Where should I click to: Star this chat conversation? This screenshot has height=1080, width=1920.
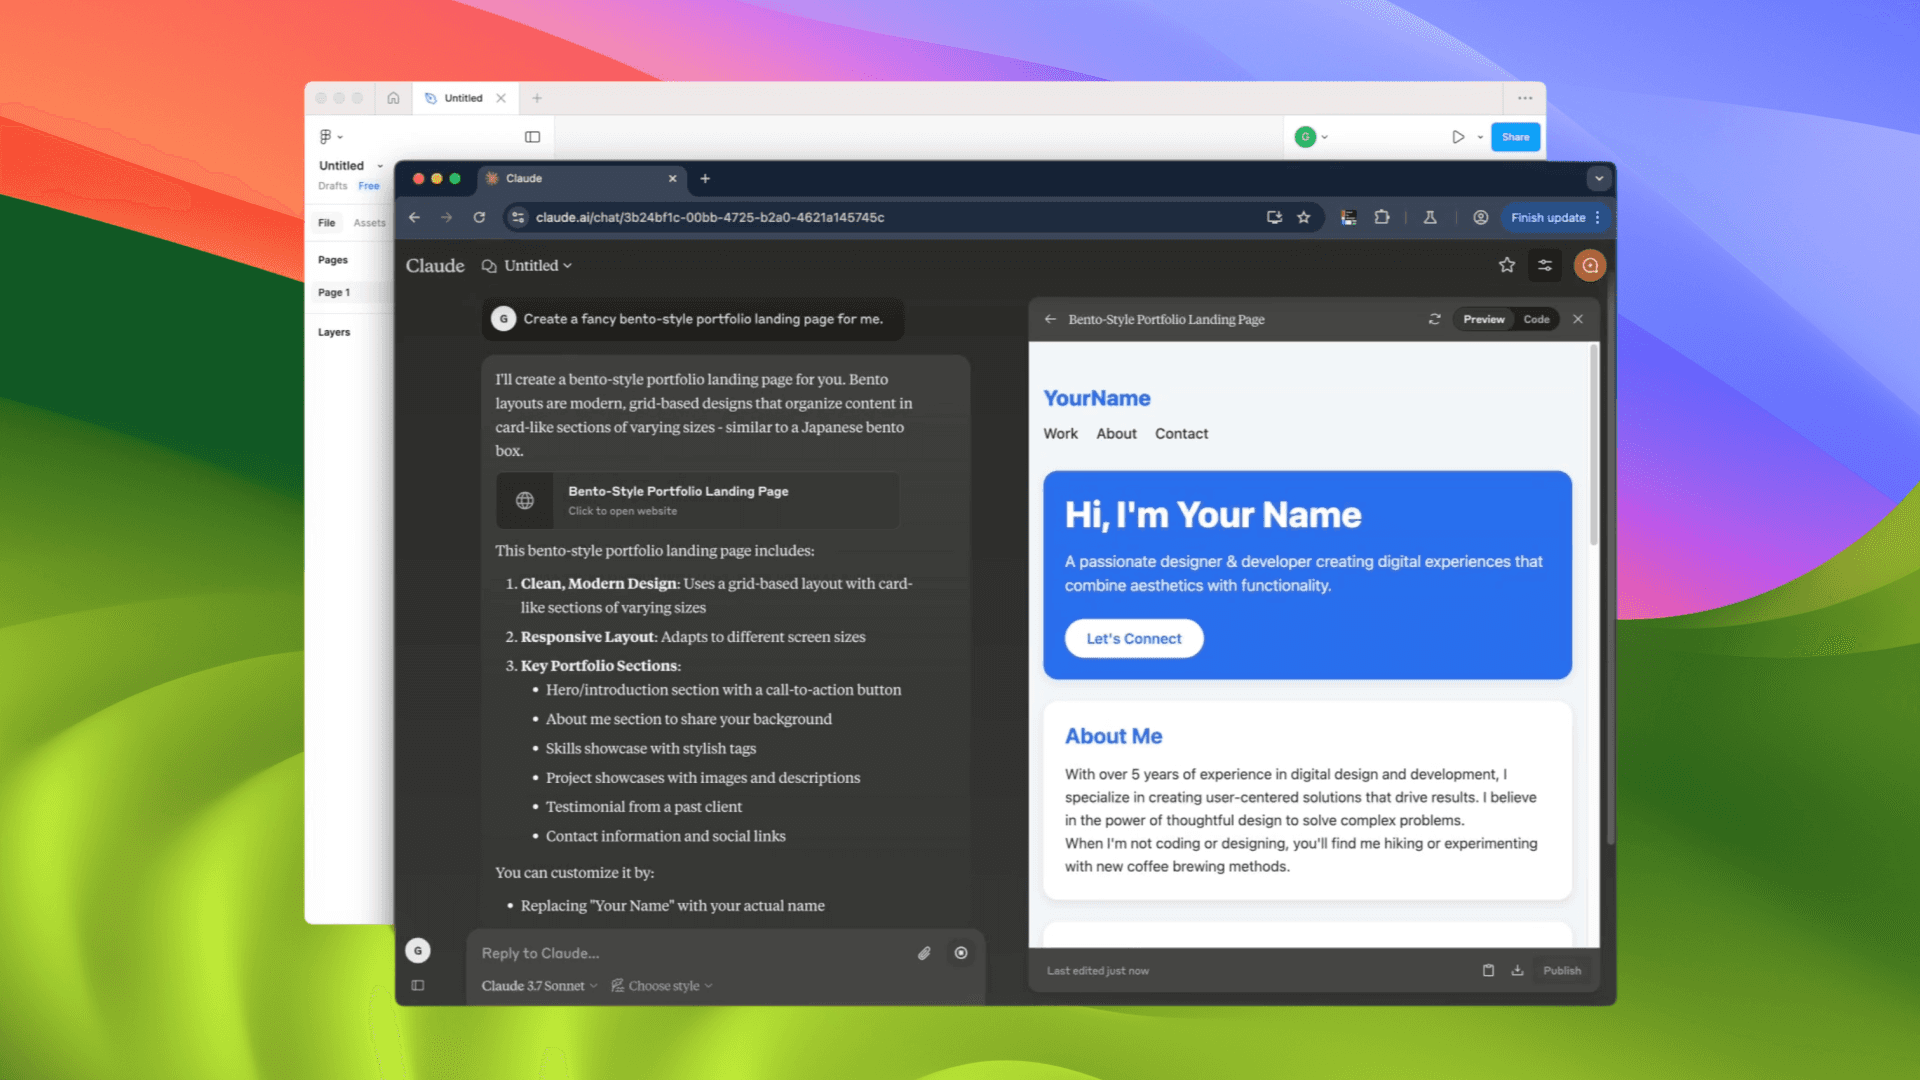tap(1507, 265)
